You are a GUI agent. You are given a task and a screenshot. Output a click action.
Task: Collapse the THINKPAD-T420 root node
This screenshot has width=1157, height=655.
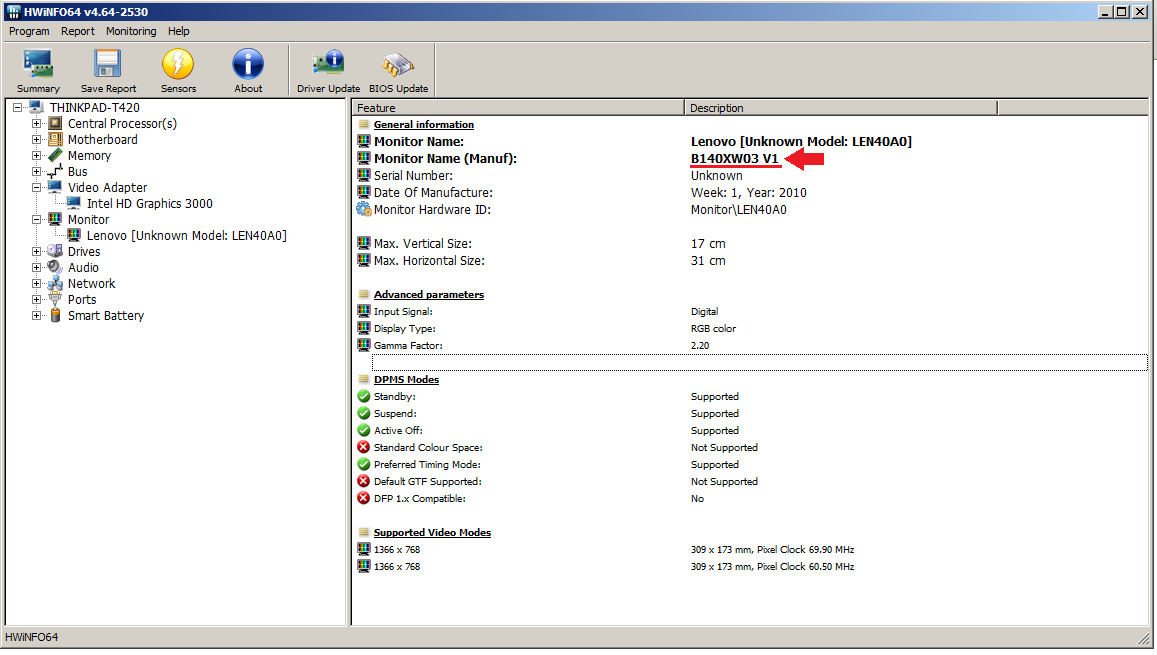18,108
